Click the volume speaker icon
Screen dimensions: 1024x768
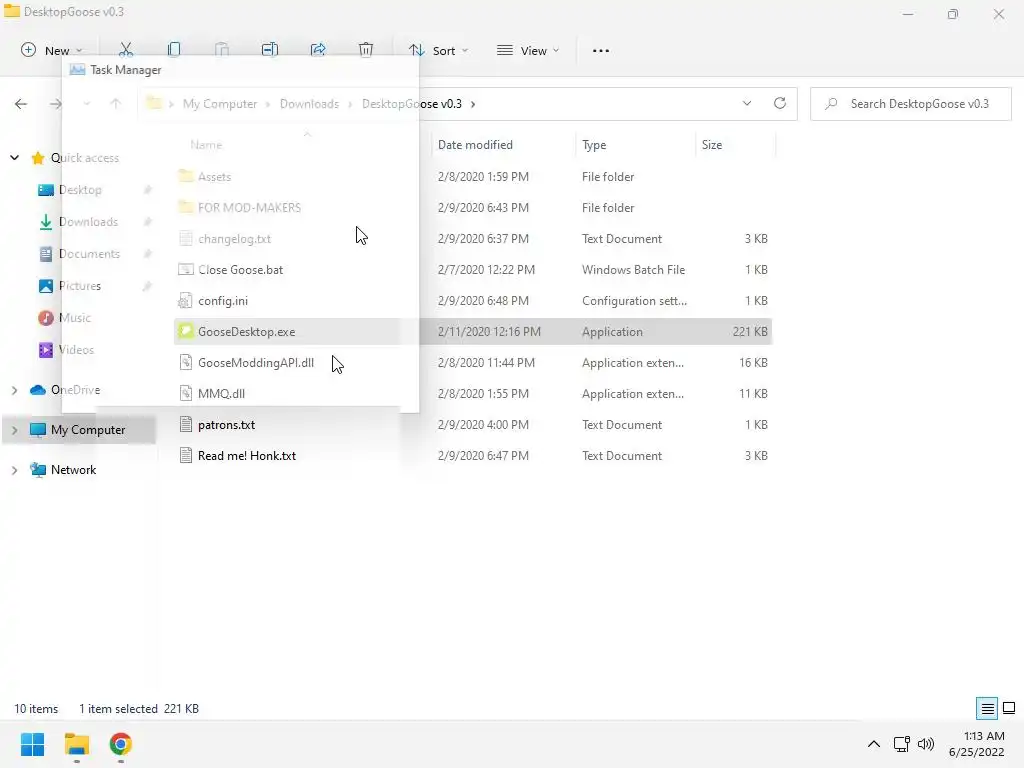click(x=925, y=744)
